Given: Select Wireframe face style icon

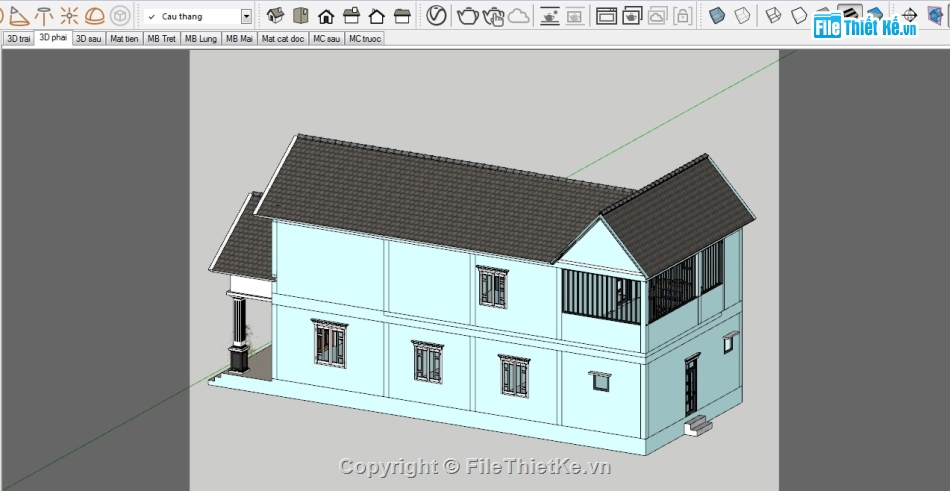Looking at the screenshot, I should (x=773, y=15).
